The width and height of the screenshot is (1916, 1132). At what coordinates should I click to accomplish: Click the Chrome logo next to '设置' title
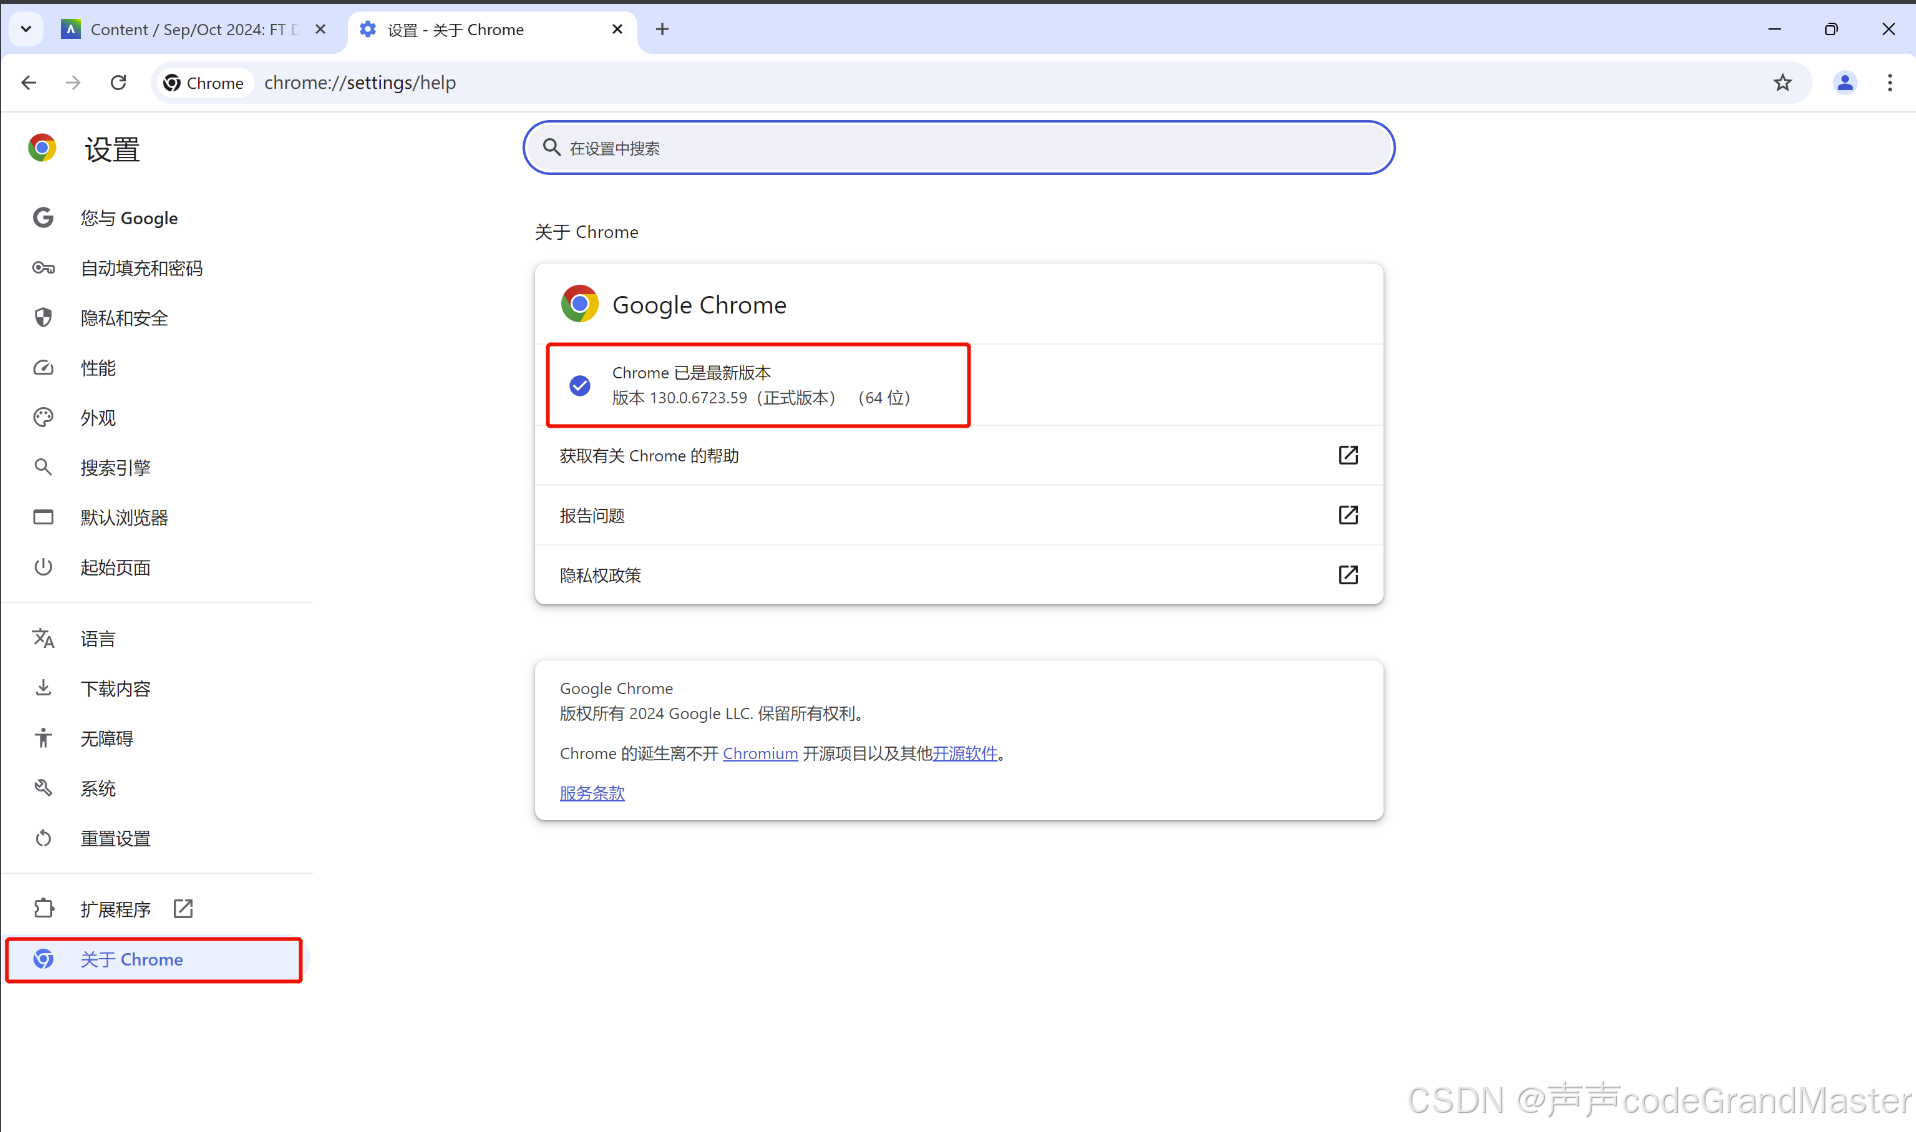click(42, 148)
